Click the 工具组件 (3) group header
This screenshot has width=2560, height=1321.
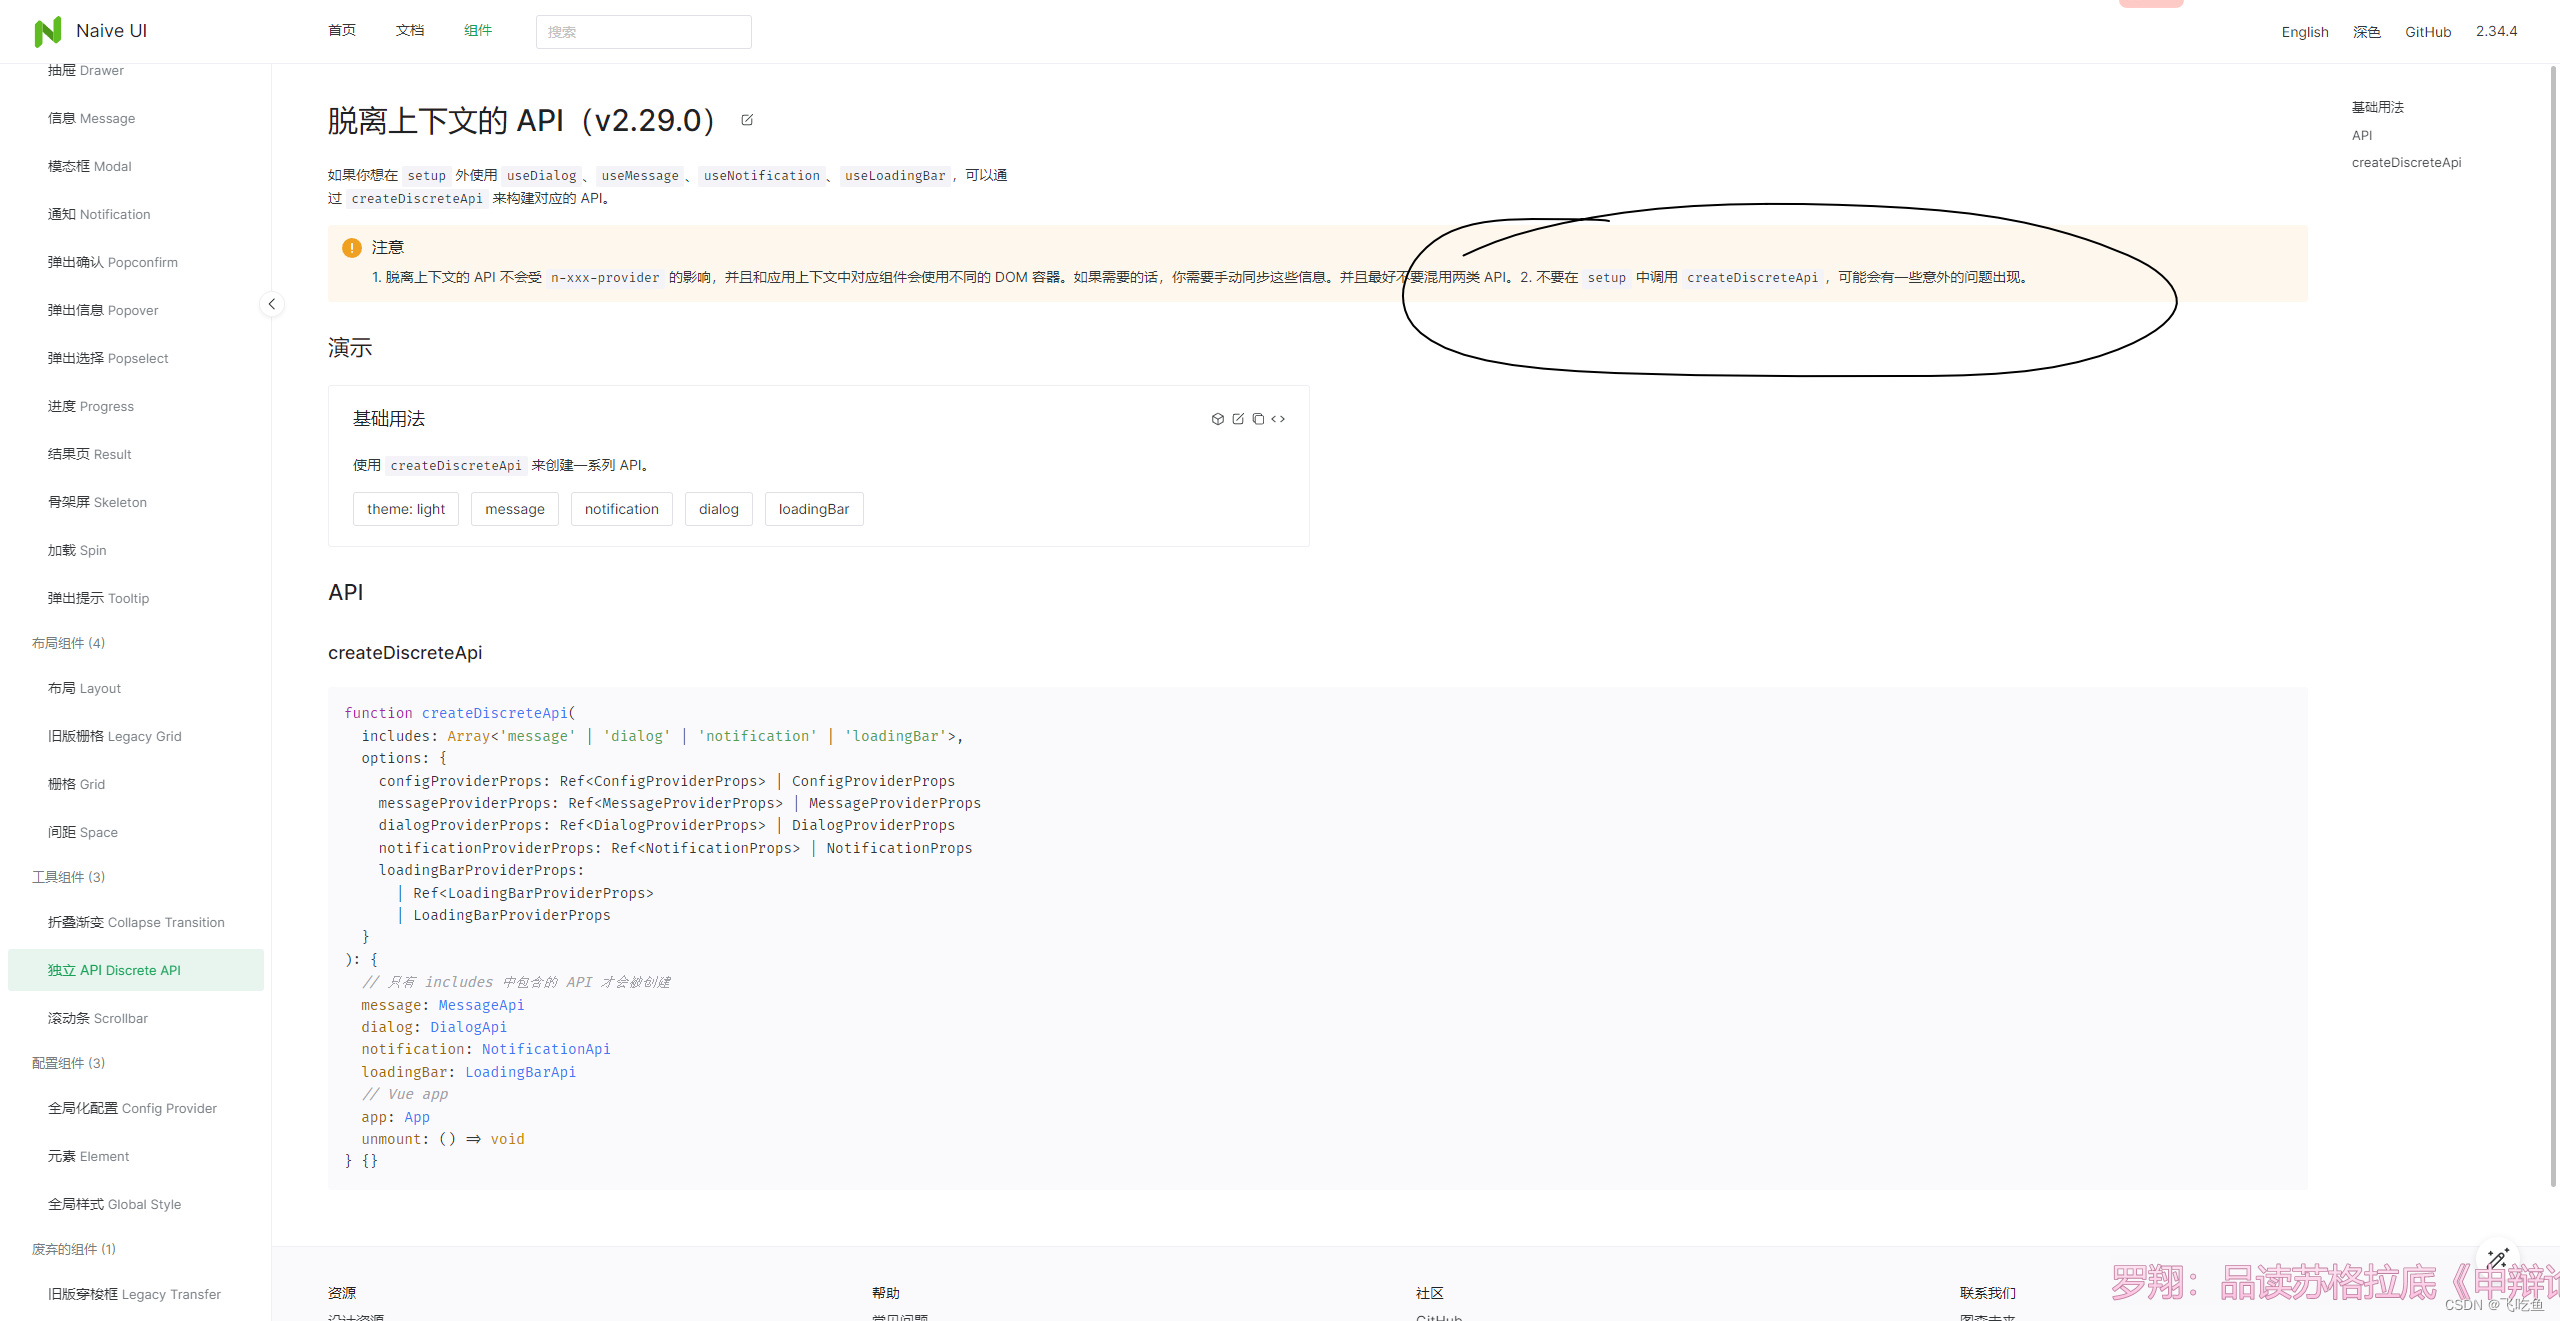pos(68,877)
